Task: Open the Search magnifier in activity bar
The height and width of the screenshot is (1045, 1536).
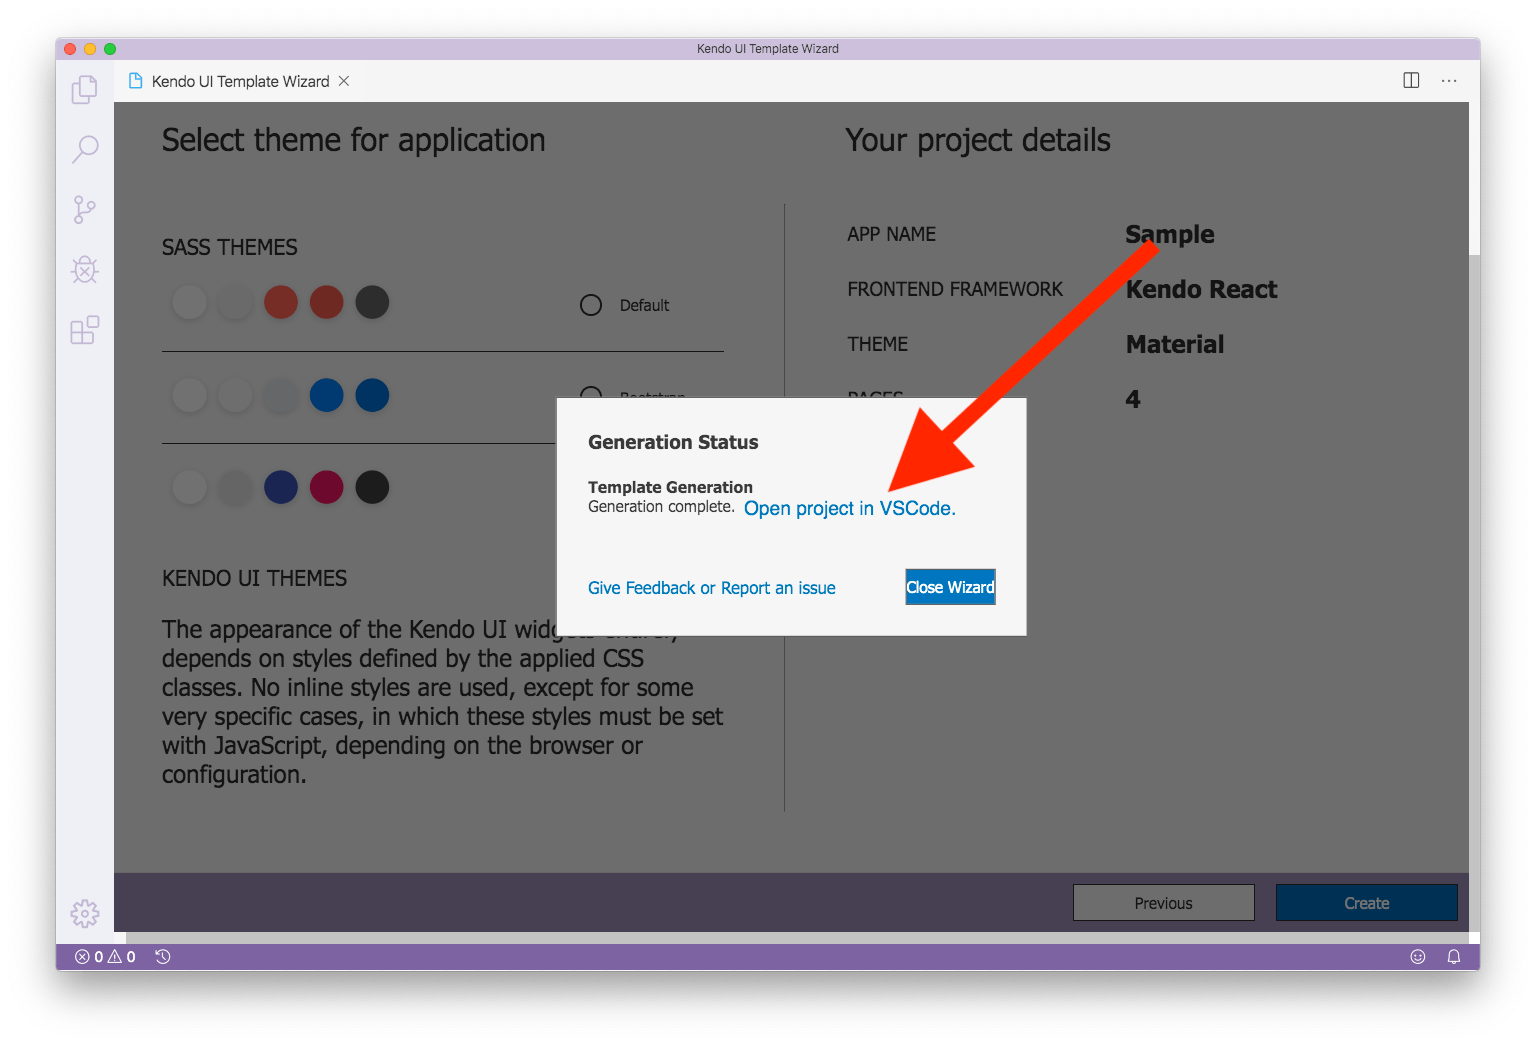Action: (85, 150)
